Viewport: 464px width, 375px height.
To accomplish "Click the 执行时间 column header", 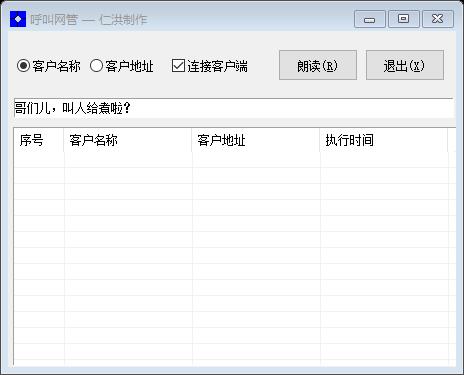I will pyautogui.click(x=384, y=140).
